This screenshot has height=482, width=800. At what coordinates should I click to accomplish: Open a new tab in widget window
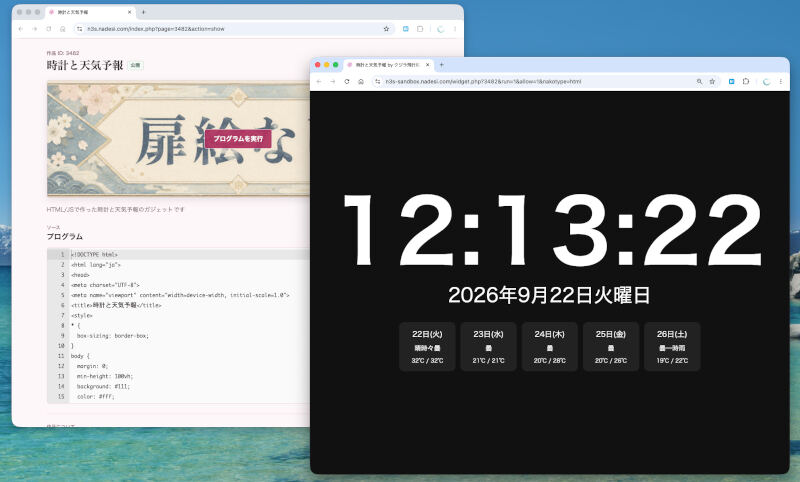tap(441, 65)
